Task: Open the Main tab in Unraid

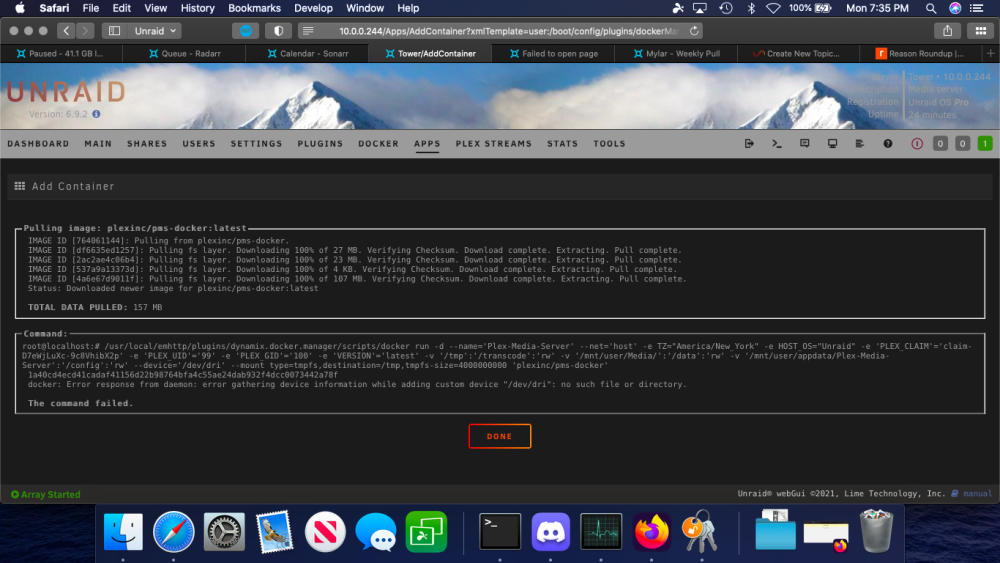Action: (x=98, y=144)
